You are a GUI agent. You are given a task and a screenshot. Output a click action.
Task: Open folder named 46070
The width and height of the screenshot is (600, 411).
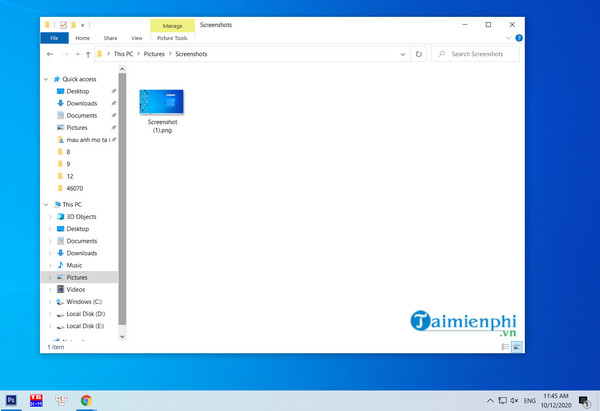[x=74, y=188]
